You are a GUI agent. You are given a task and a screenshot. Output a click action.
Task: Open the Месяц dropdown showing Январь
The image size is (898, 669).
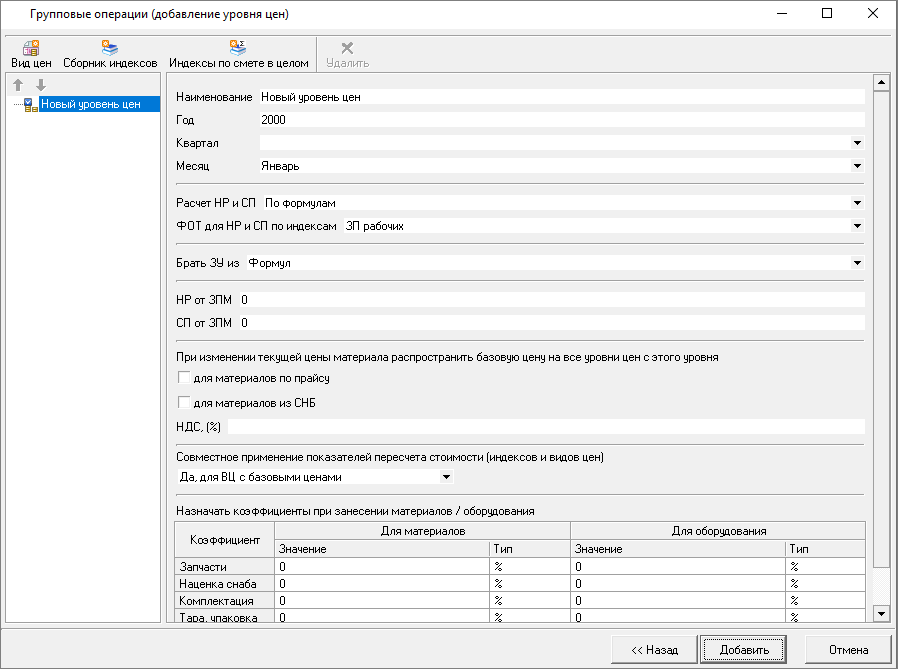pos(857,166)
